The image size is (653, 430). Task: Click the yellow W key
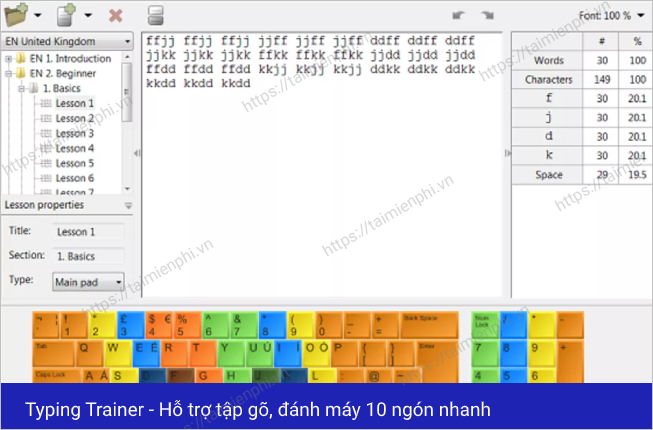(x=118, y=353)
